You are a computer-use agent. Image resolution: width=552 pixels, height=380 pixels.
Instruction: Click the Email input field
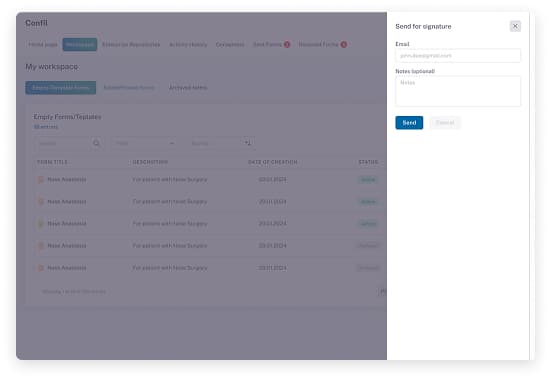tap(458, 56)
